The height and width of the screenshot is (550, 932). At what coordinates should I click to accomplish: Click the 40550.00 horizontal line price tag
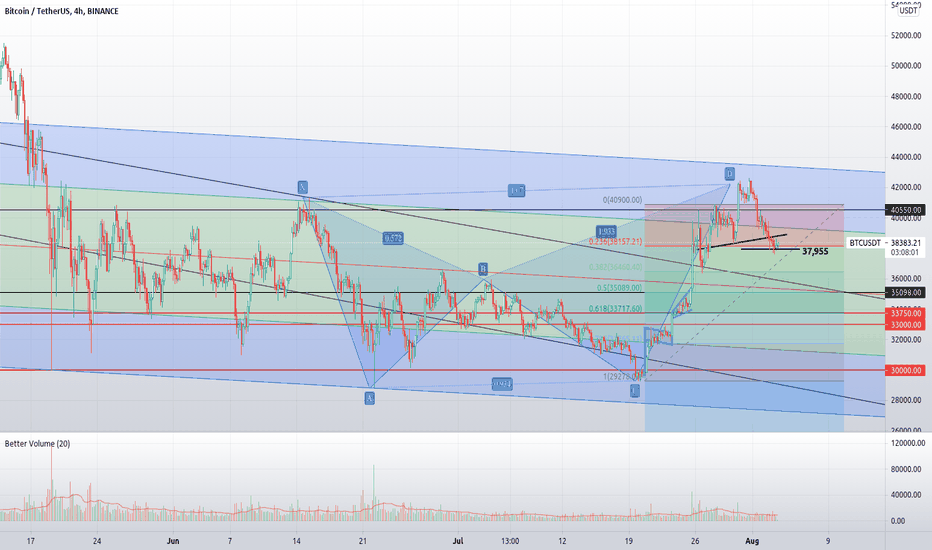pos(906,210)
